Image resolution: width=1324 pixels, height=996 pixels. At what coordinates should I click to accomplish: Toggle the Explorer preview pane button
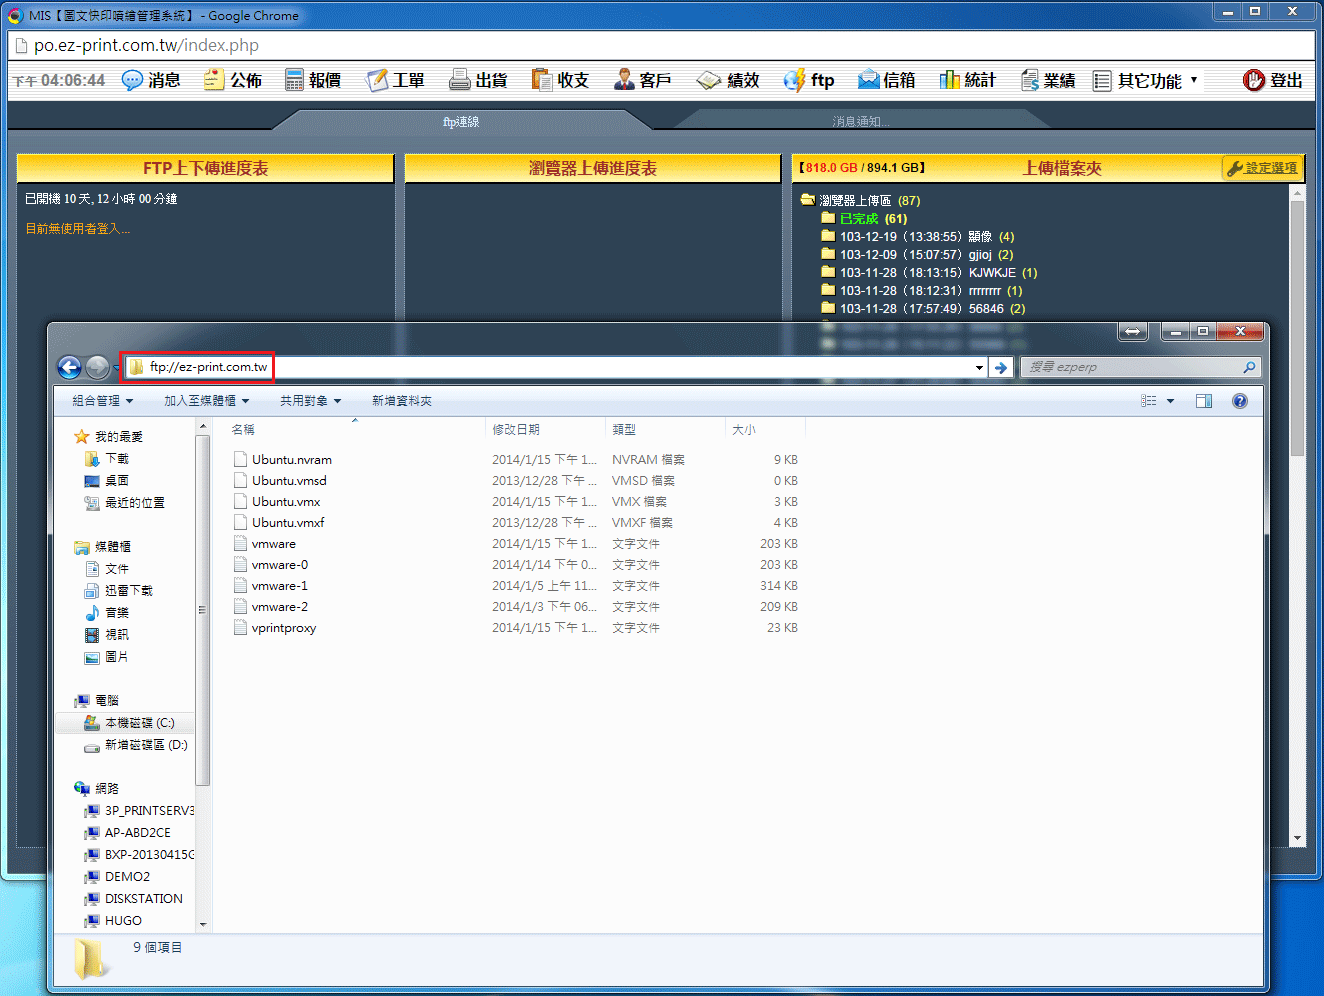(x=1204, y=401)
